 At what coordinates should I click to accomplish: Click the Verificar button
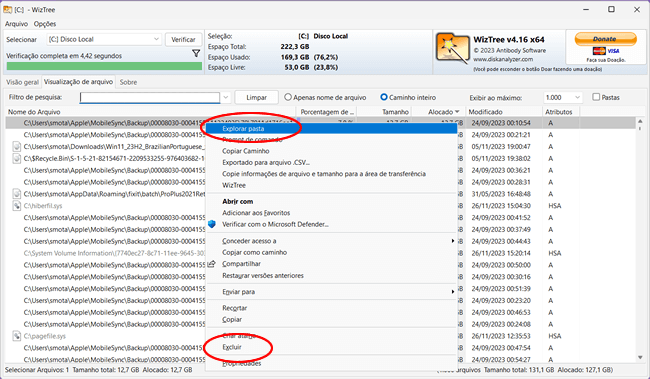tap(183, 39)
